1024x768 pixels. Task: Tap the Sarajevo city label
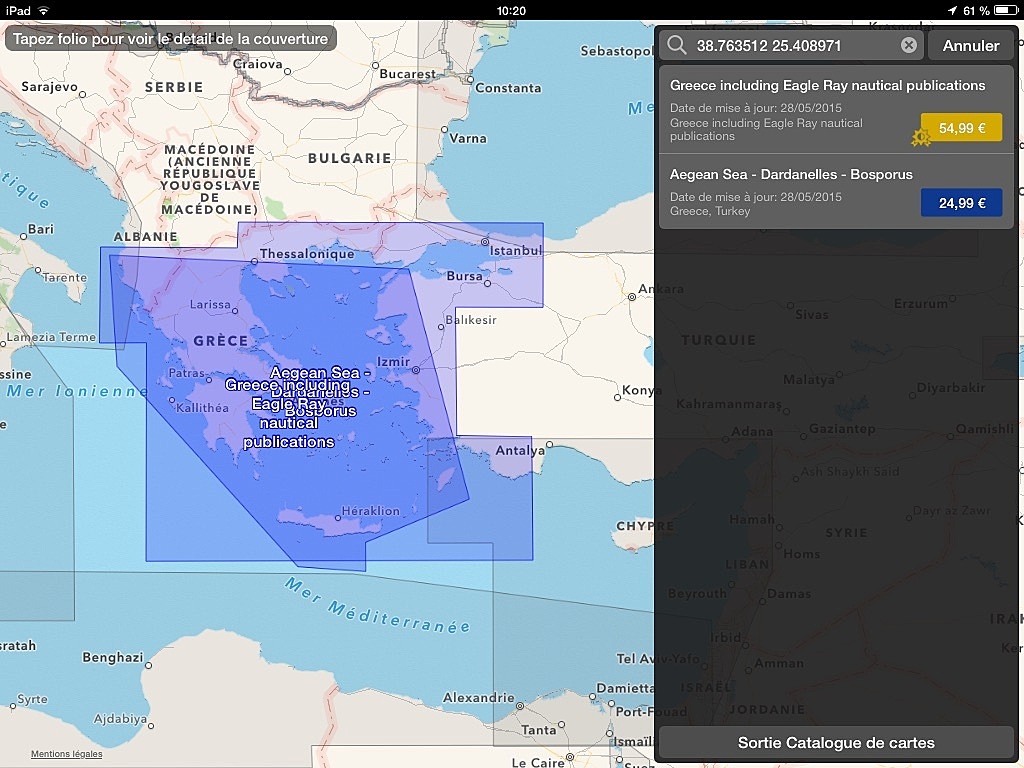pyautogui.click(x=50, y=87)
